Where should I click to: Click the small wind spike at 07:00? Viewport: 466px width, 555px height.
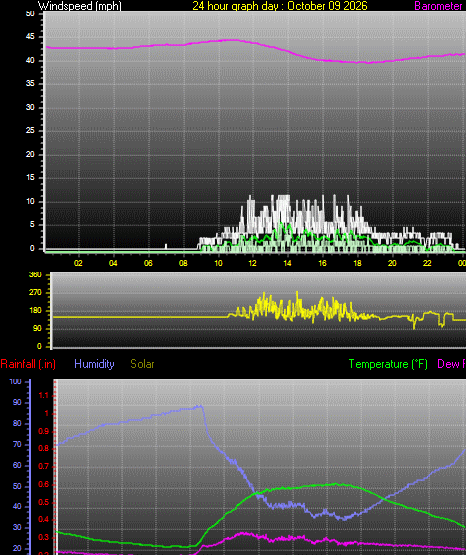coord(166,246)
